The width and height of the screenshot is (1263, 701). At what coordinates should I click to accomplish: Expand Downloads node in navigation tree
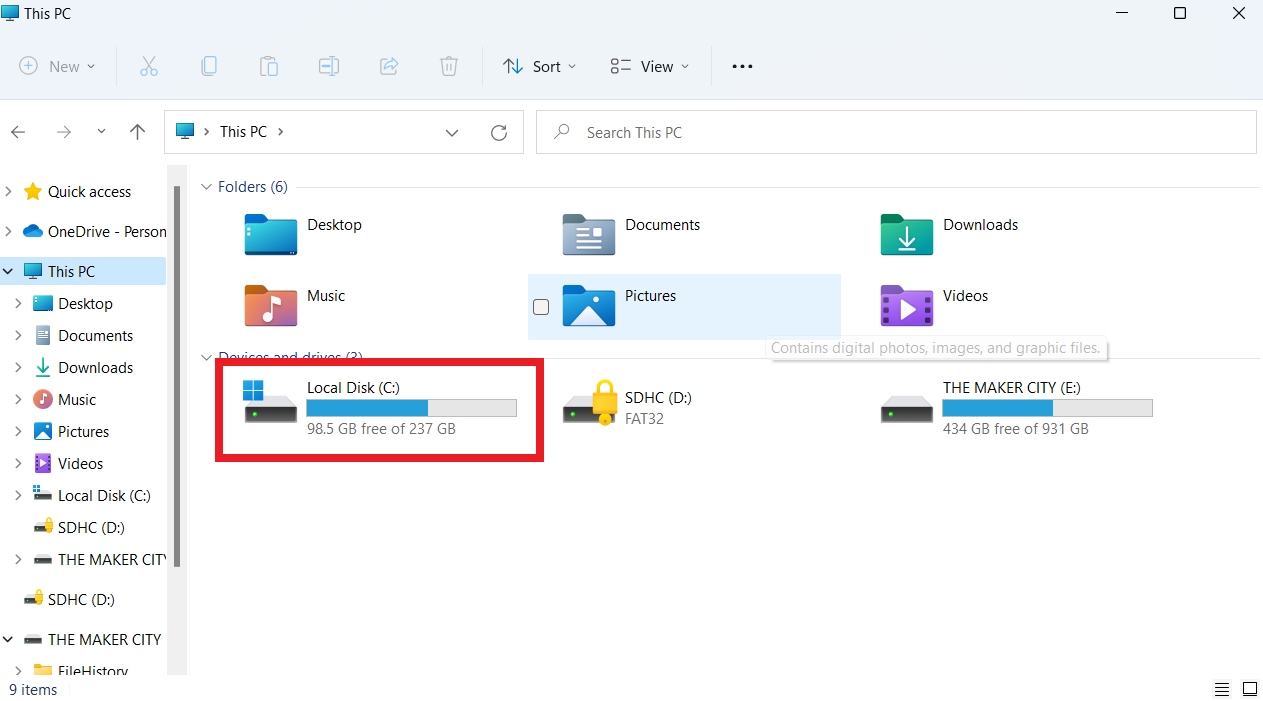click(x=18, y=367)
